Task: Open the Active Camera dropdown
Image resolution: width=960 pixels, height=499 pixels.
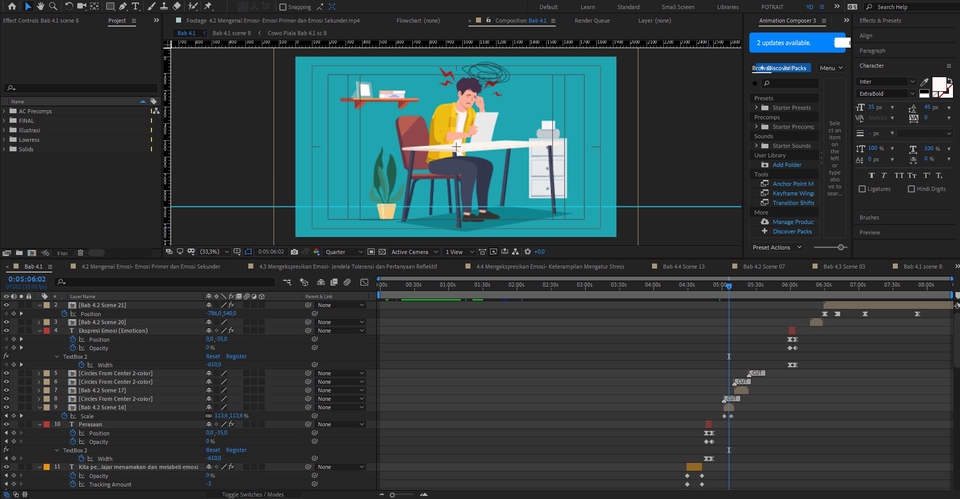Action: pos(414,252)
